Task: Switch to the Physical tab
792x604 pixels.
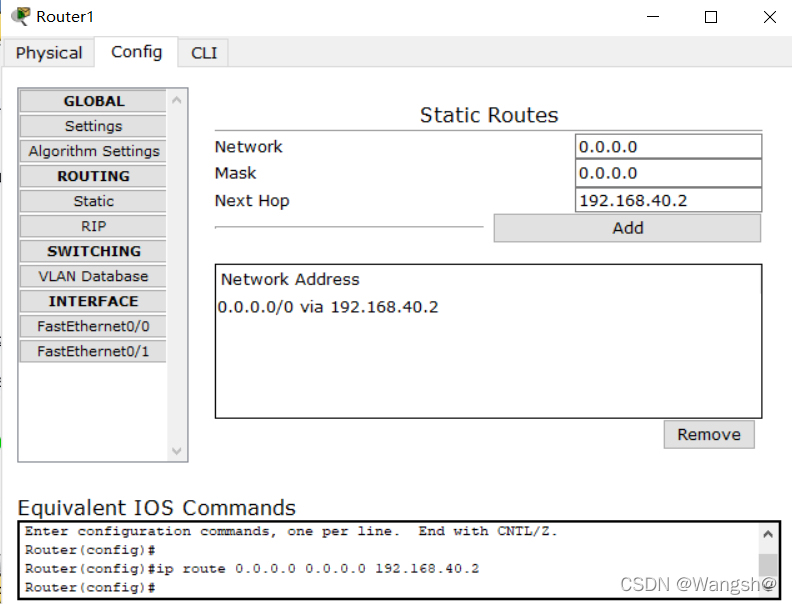Action: point(49,53)
